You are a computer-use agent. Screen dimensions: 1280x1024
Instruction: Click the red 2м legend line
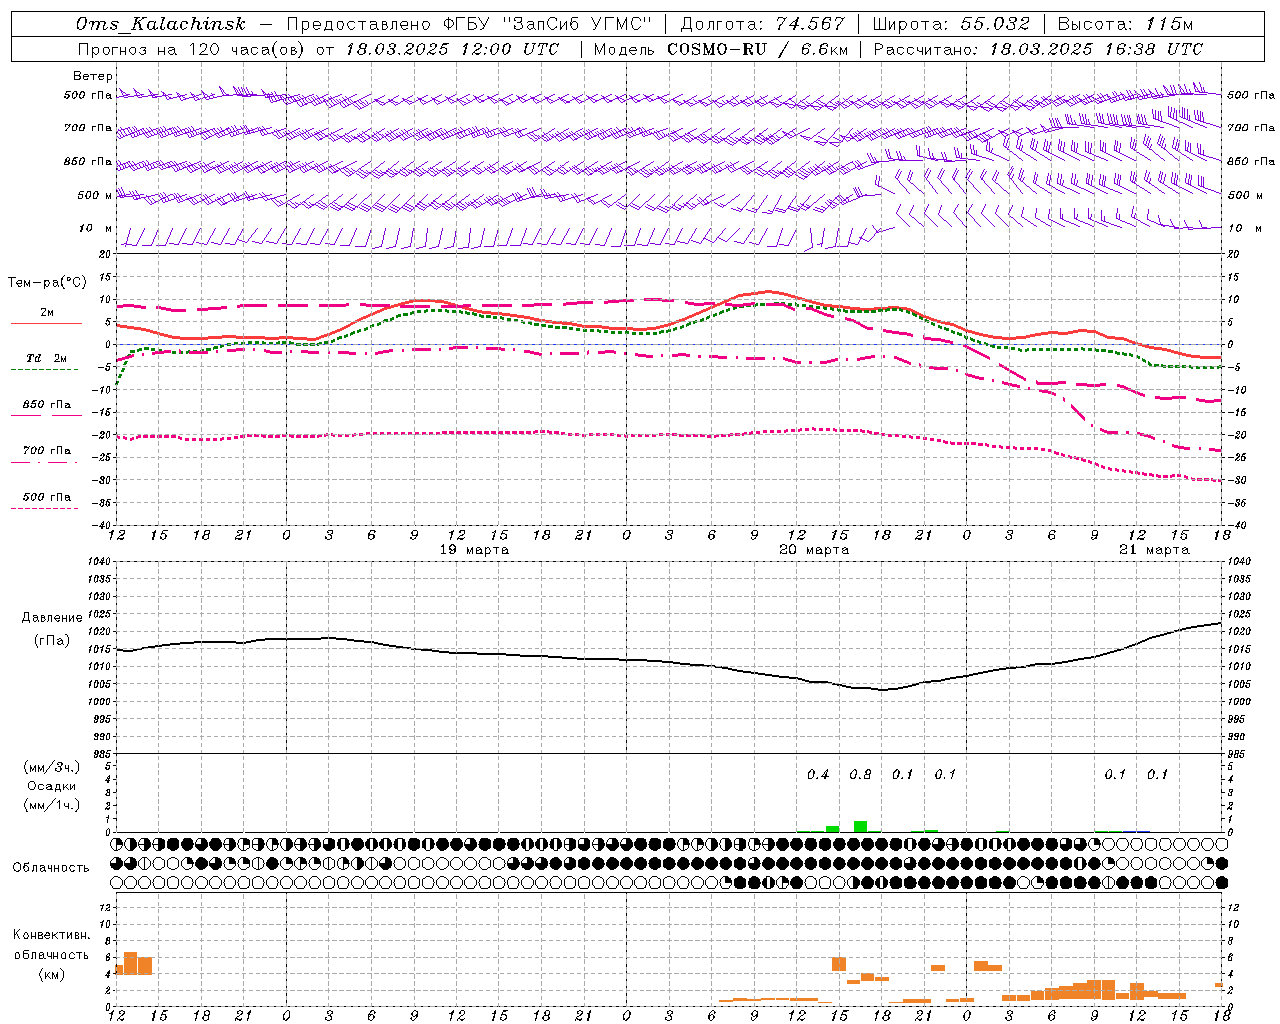click(x=46, y=324)
